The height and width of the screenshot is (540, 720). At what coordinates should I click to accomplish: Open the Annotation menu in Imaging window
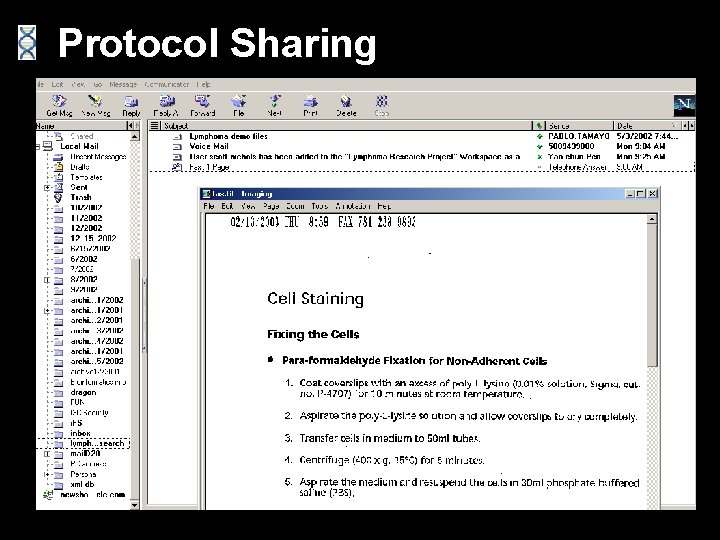pos(353,206)
